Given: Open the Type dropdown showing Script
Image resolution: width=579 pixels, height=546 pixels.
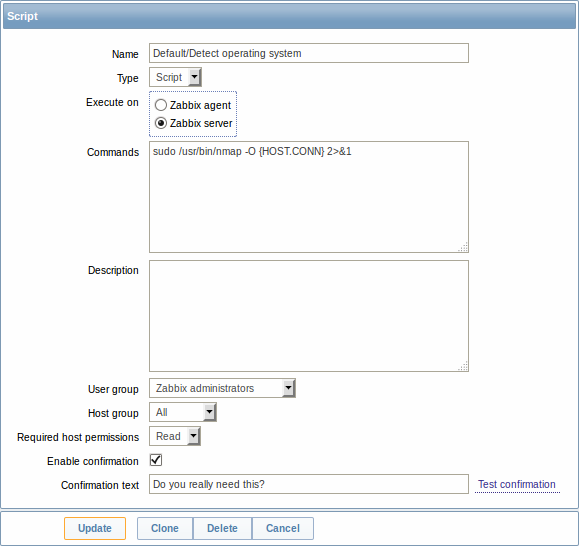Looking at the screenshot, I should click(175, 77).
